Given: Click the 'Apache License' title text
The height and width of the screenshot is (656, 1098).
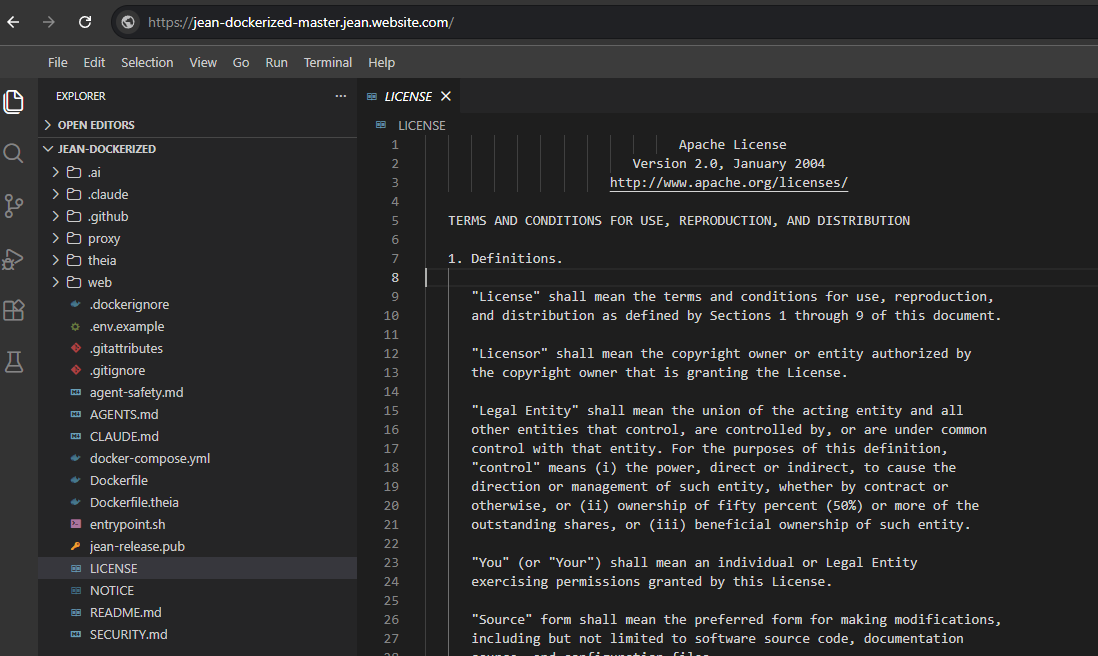Looking at the screenshot, I should coord(732,144).
